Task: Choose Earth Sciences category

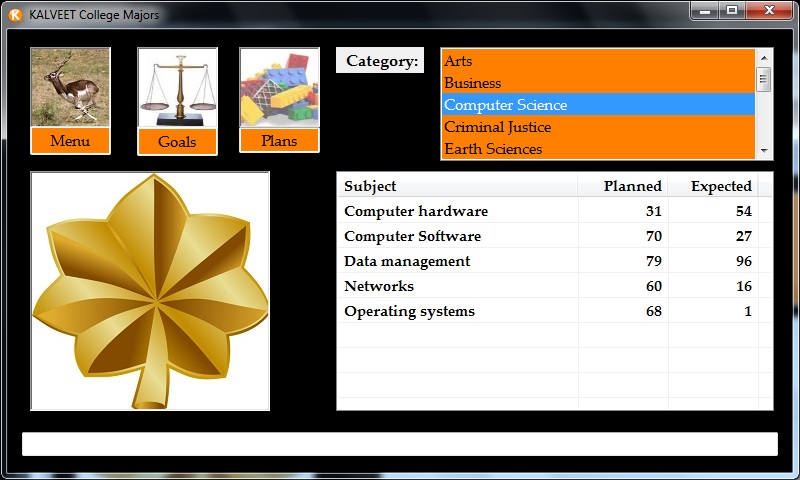Action: click(x=598, y=149)
